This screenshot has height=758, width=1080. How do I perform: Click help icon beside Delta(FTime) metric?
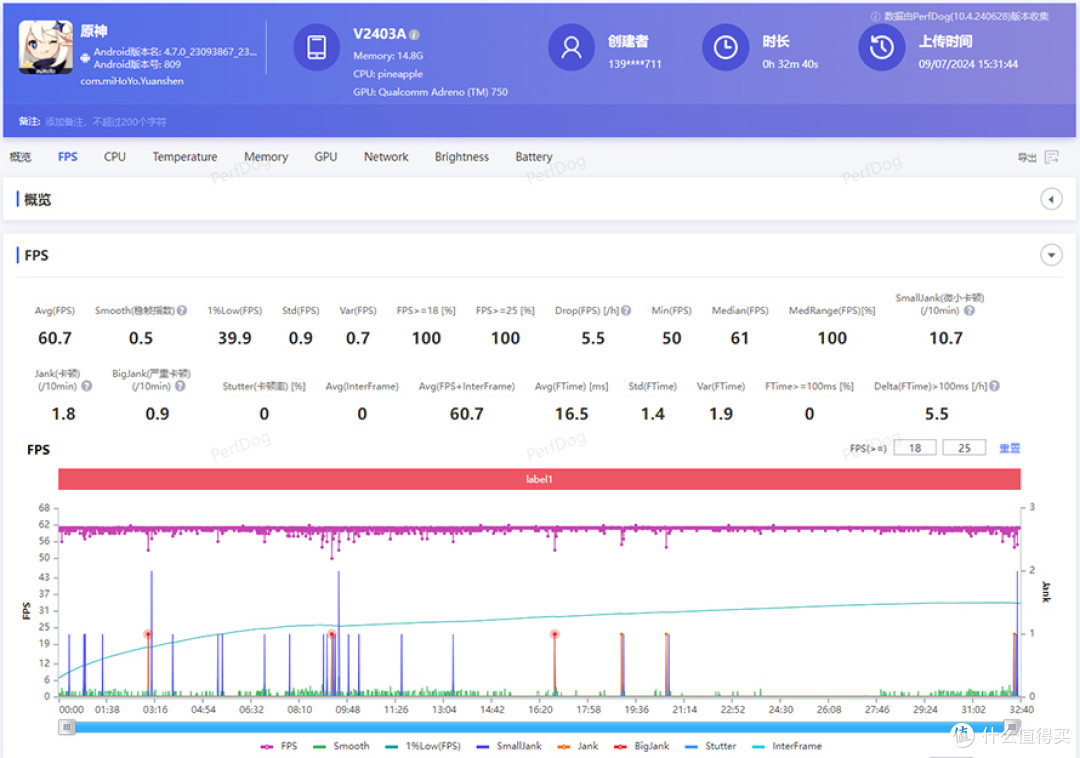[995, 386]
